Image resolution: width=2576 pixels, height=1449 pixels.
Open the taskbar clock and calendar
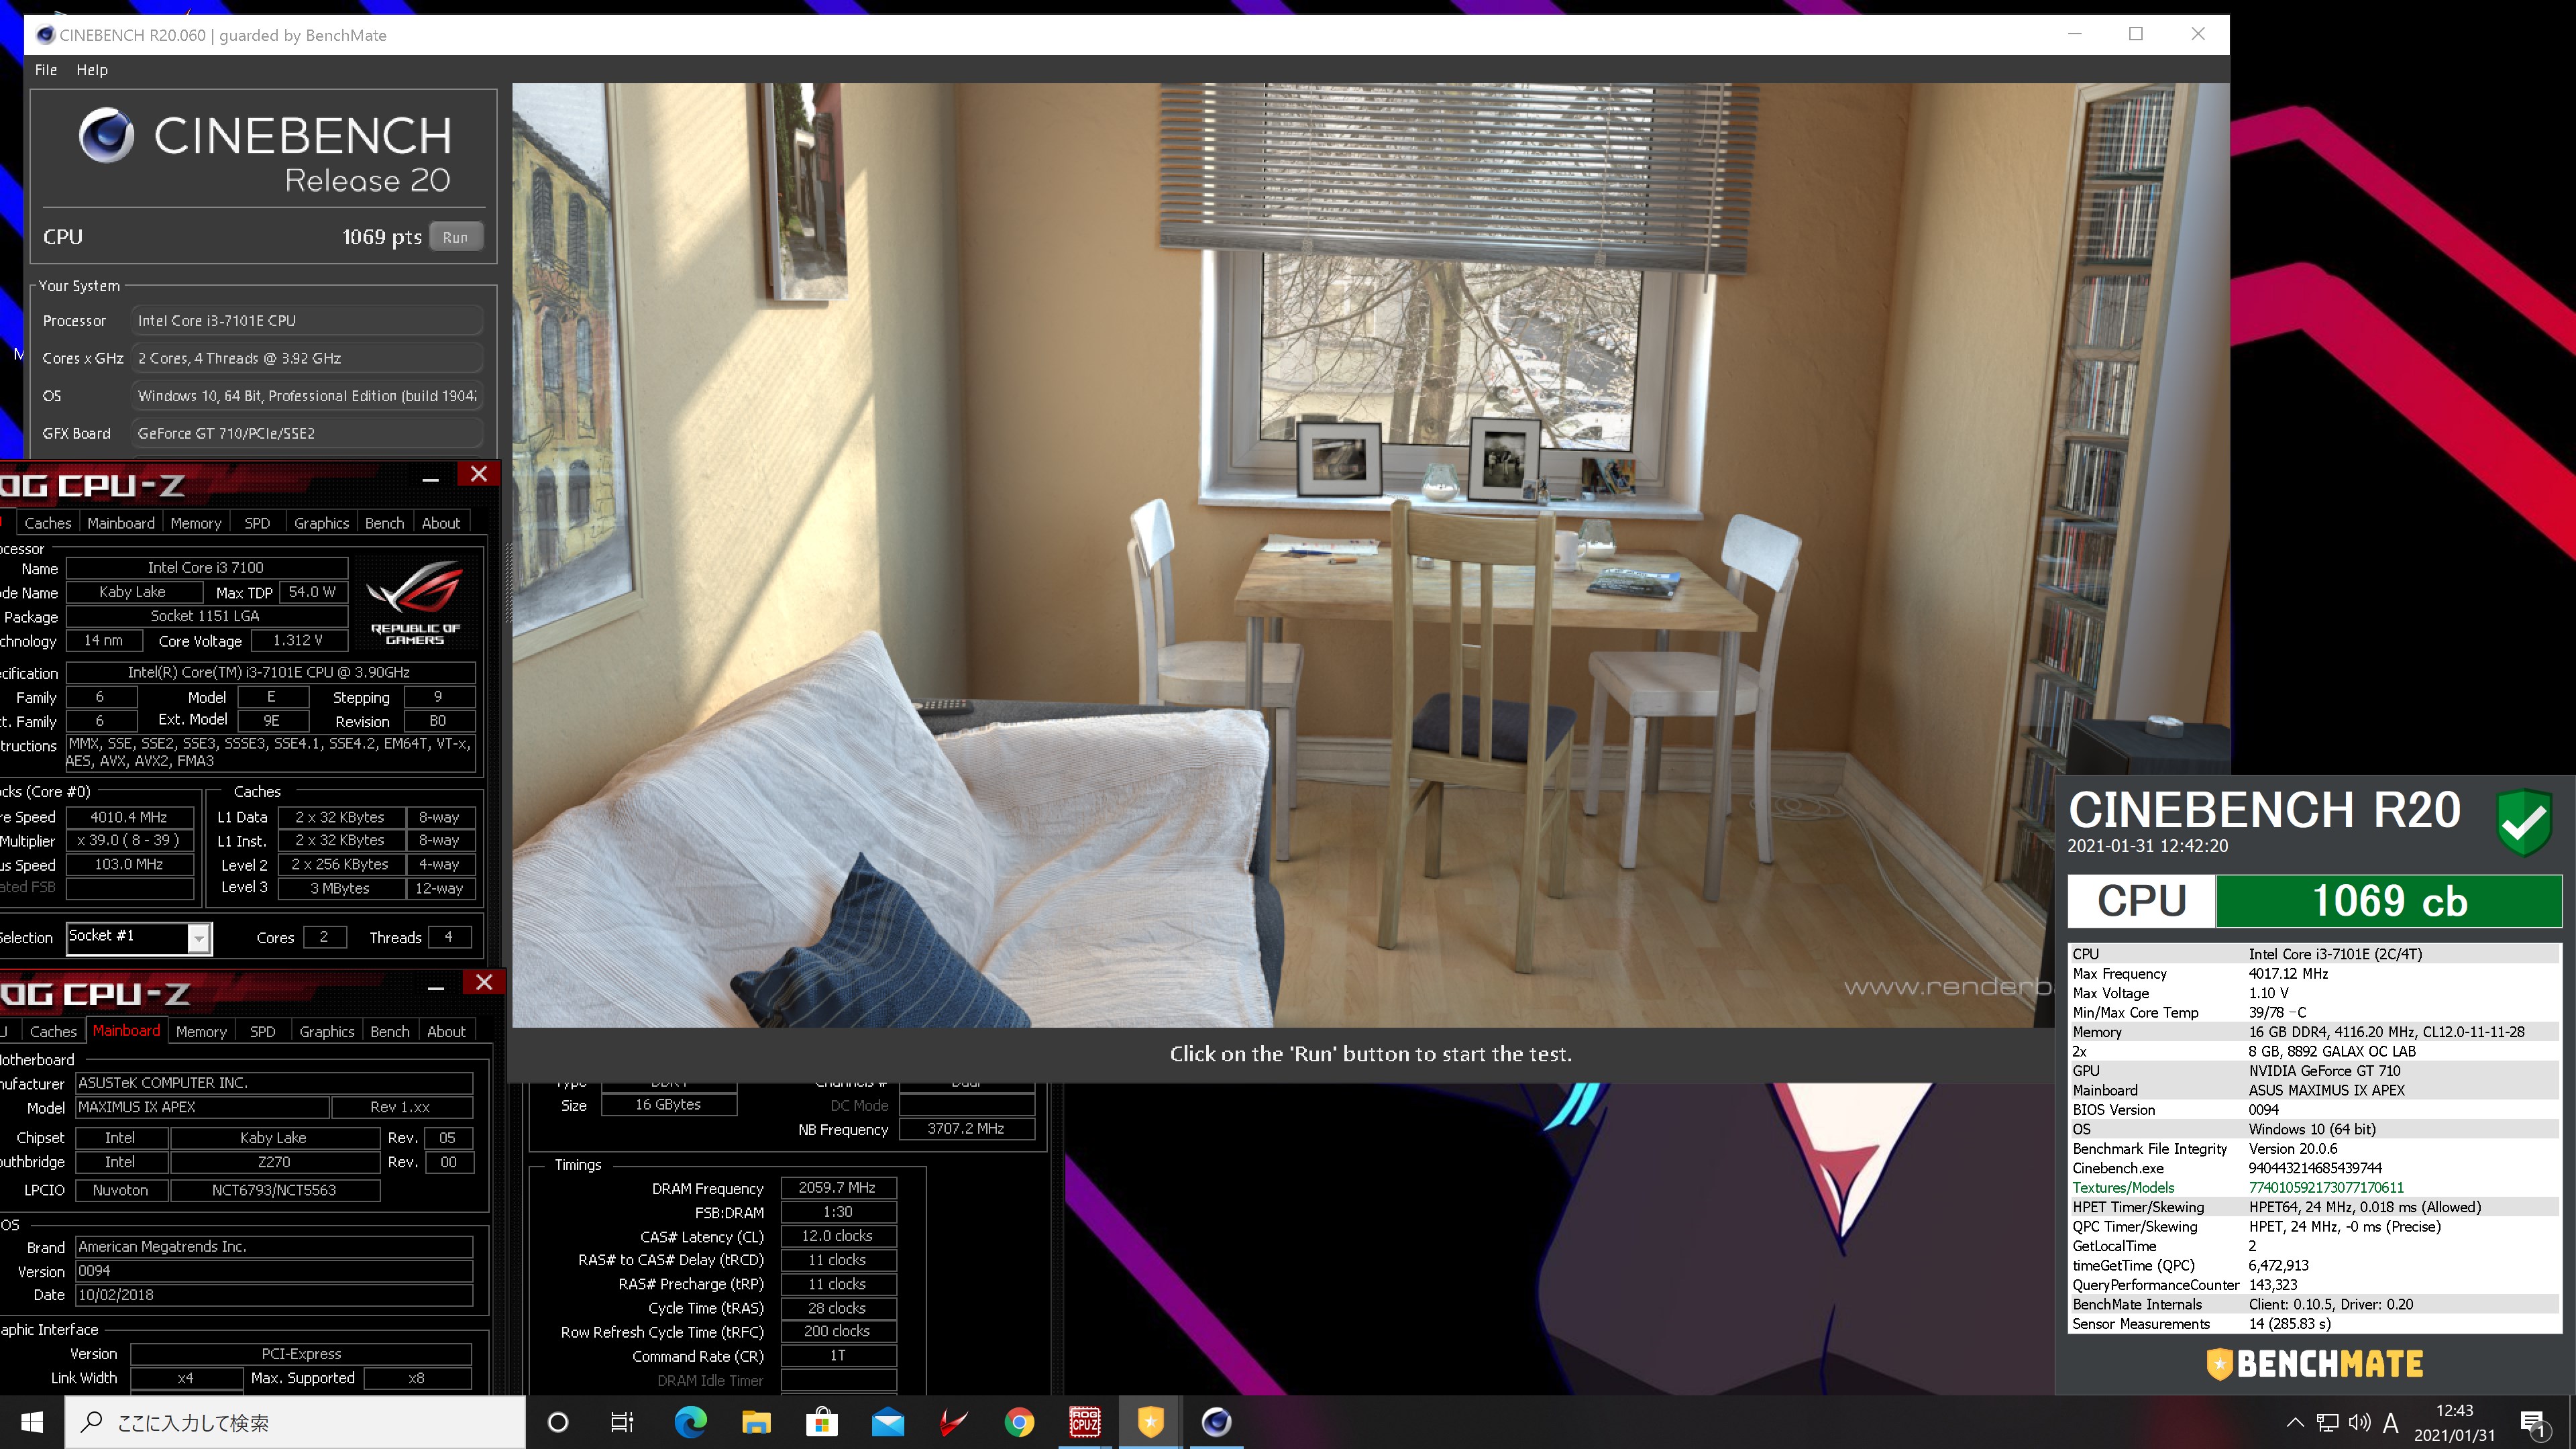coord(2455,1422)
